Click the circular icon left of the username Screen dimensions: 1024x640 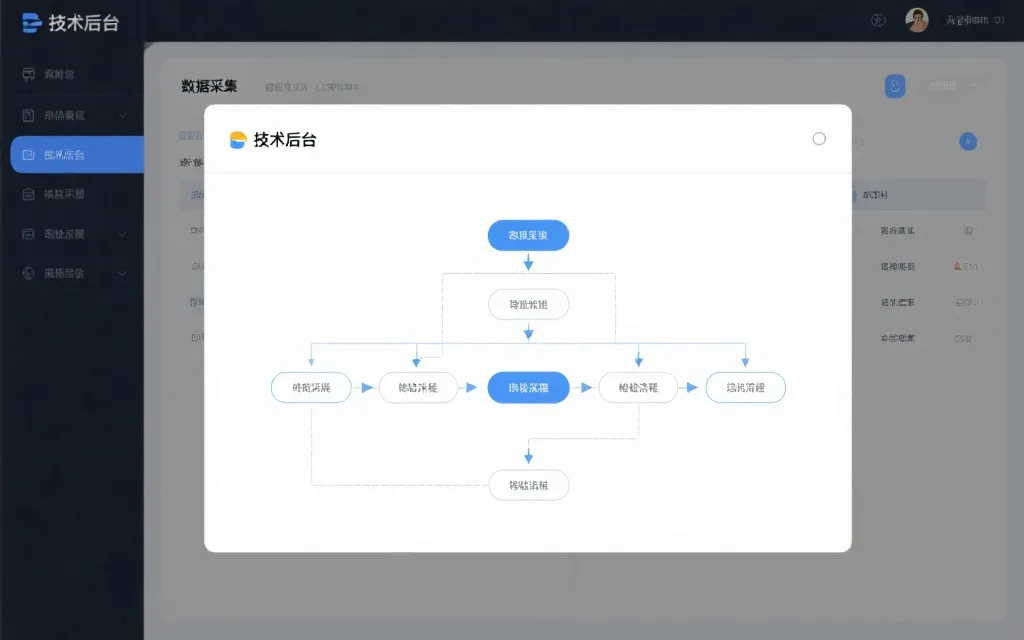click(x=877, y=19)
